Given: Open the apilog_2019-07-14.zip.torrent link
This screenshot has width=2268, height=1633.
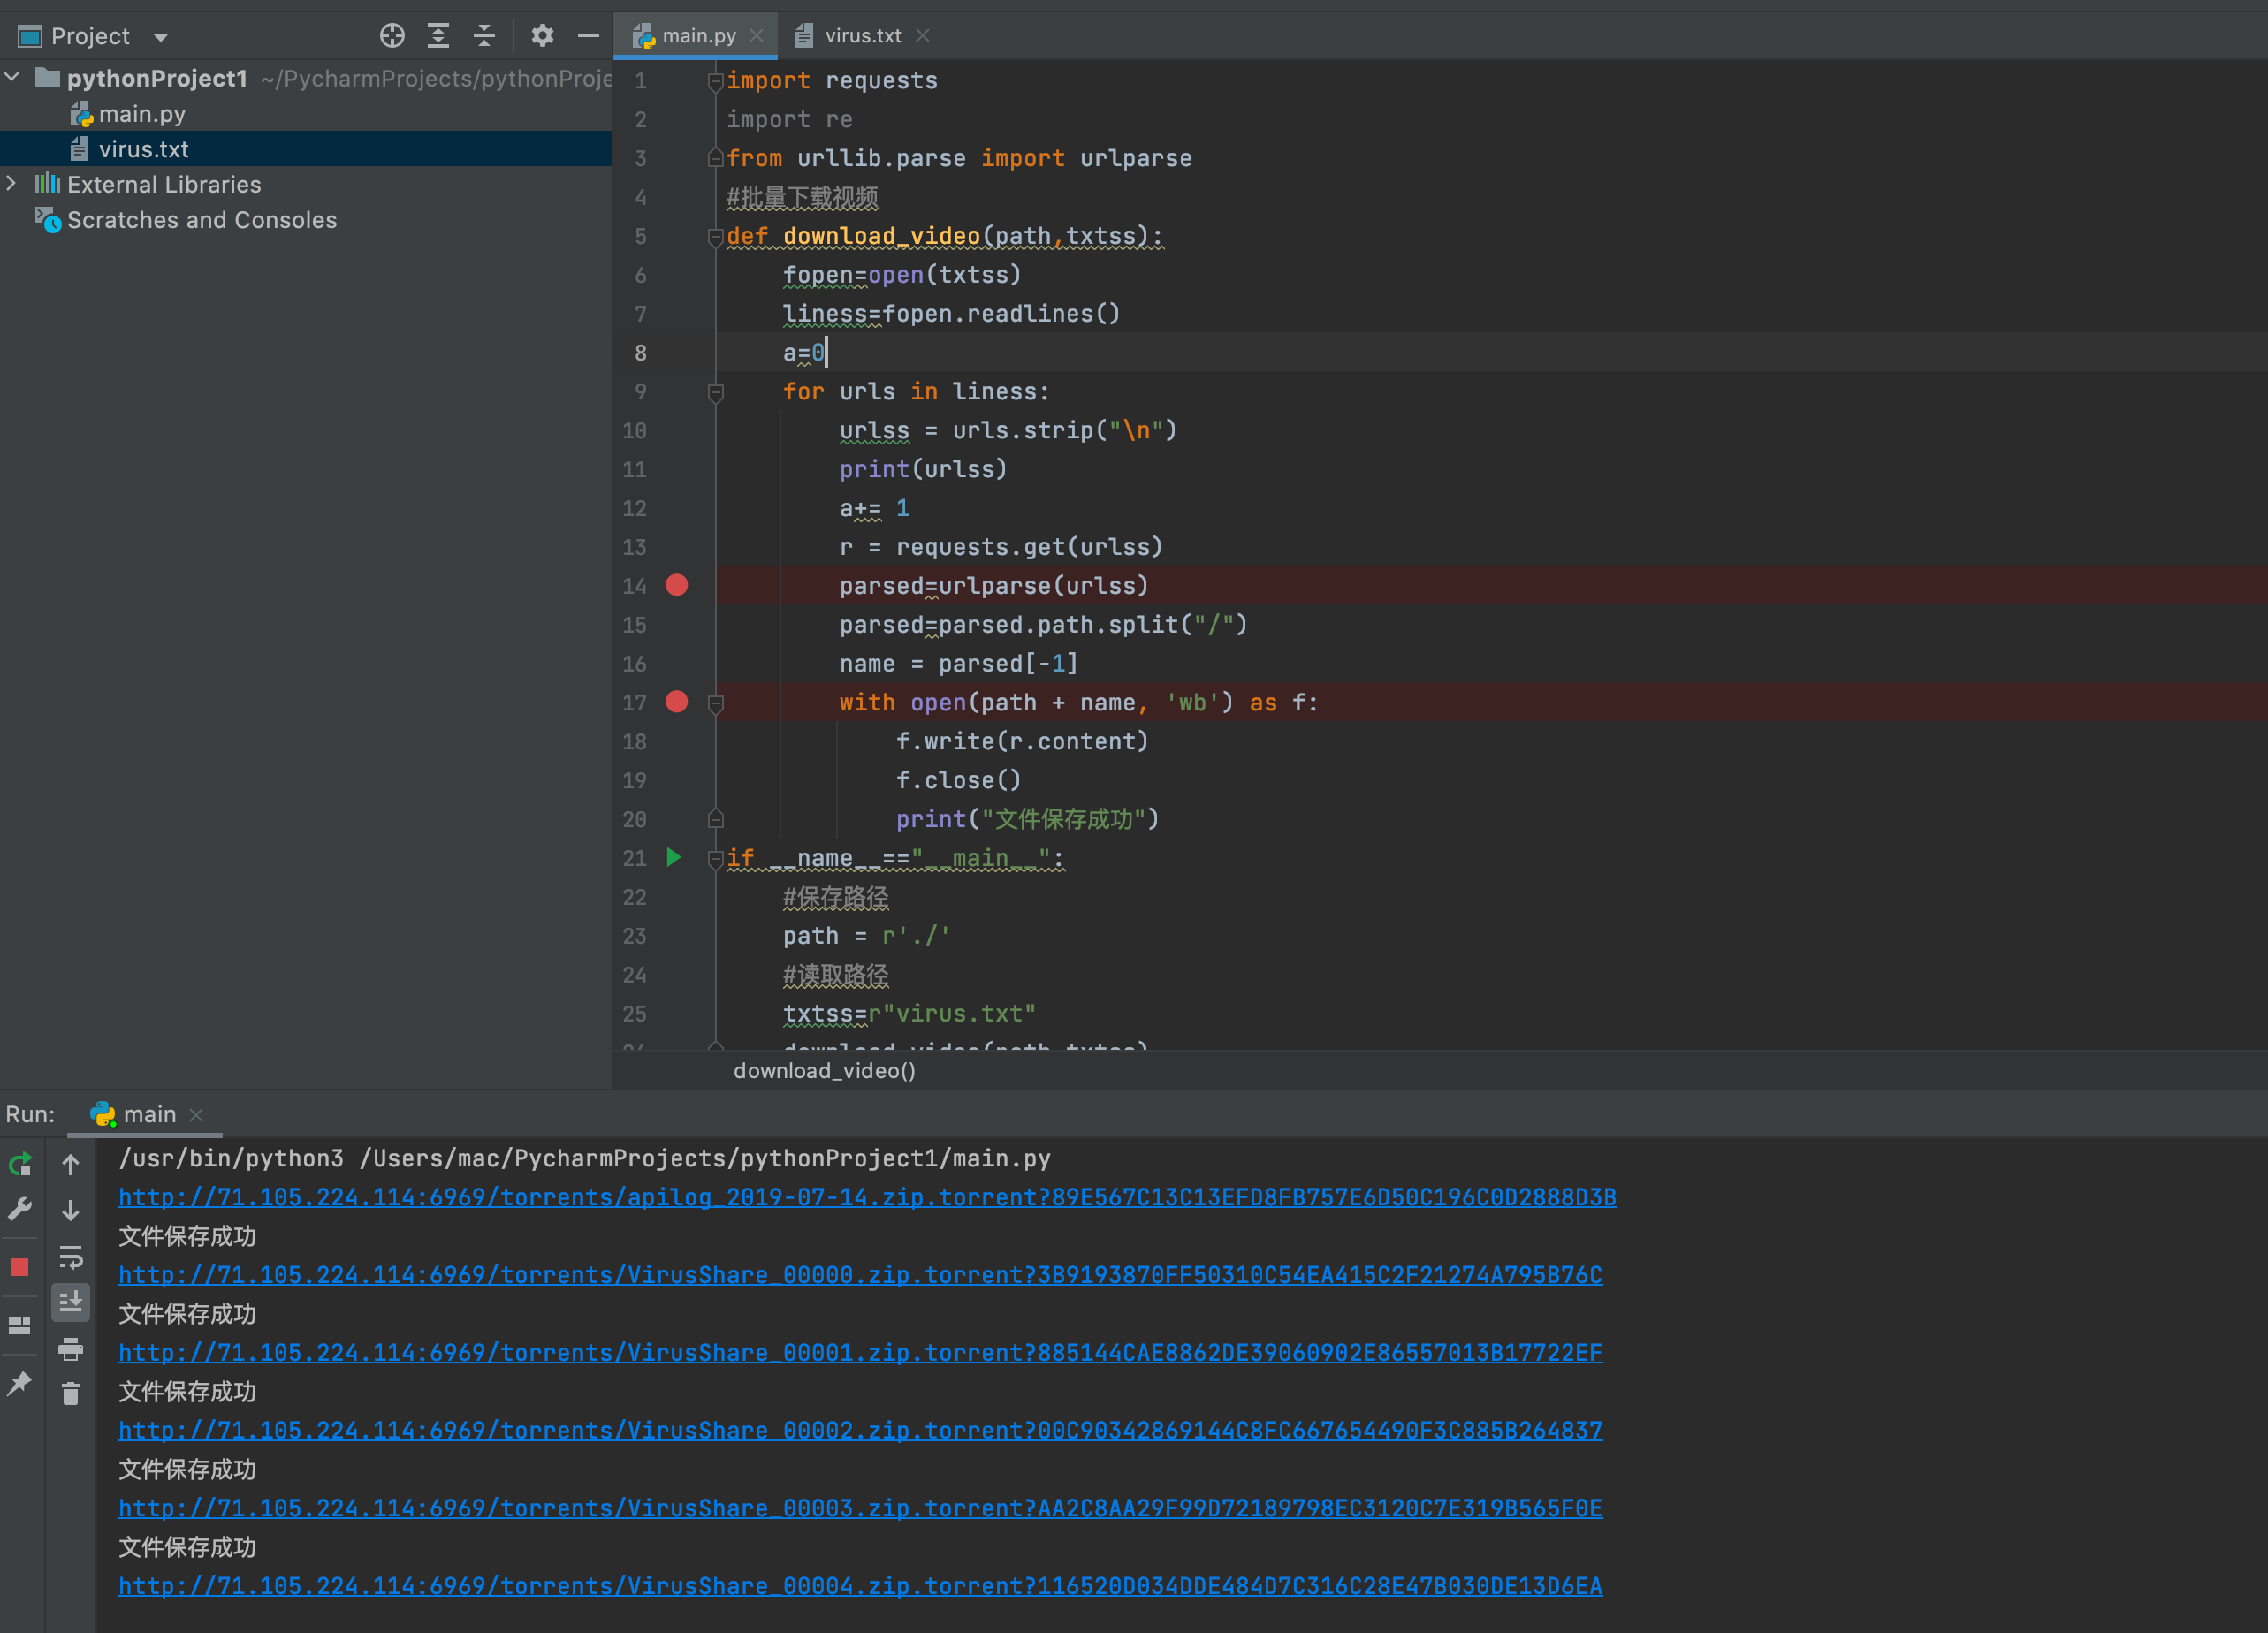Looking at the screenshot, I should coord(866,1197).
